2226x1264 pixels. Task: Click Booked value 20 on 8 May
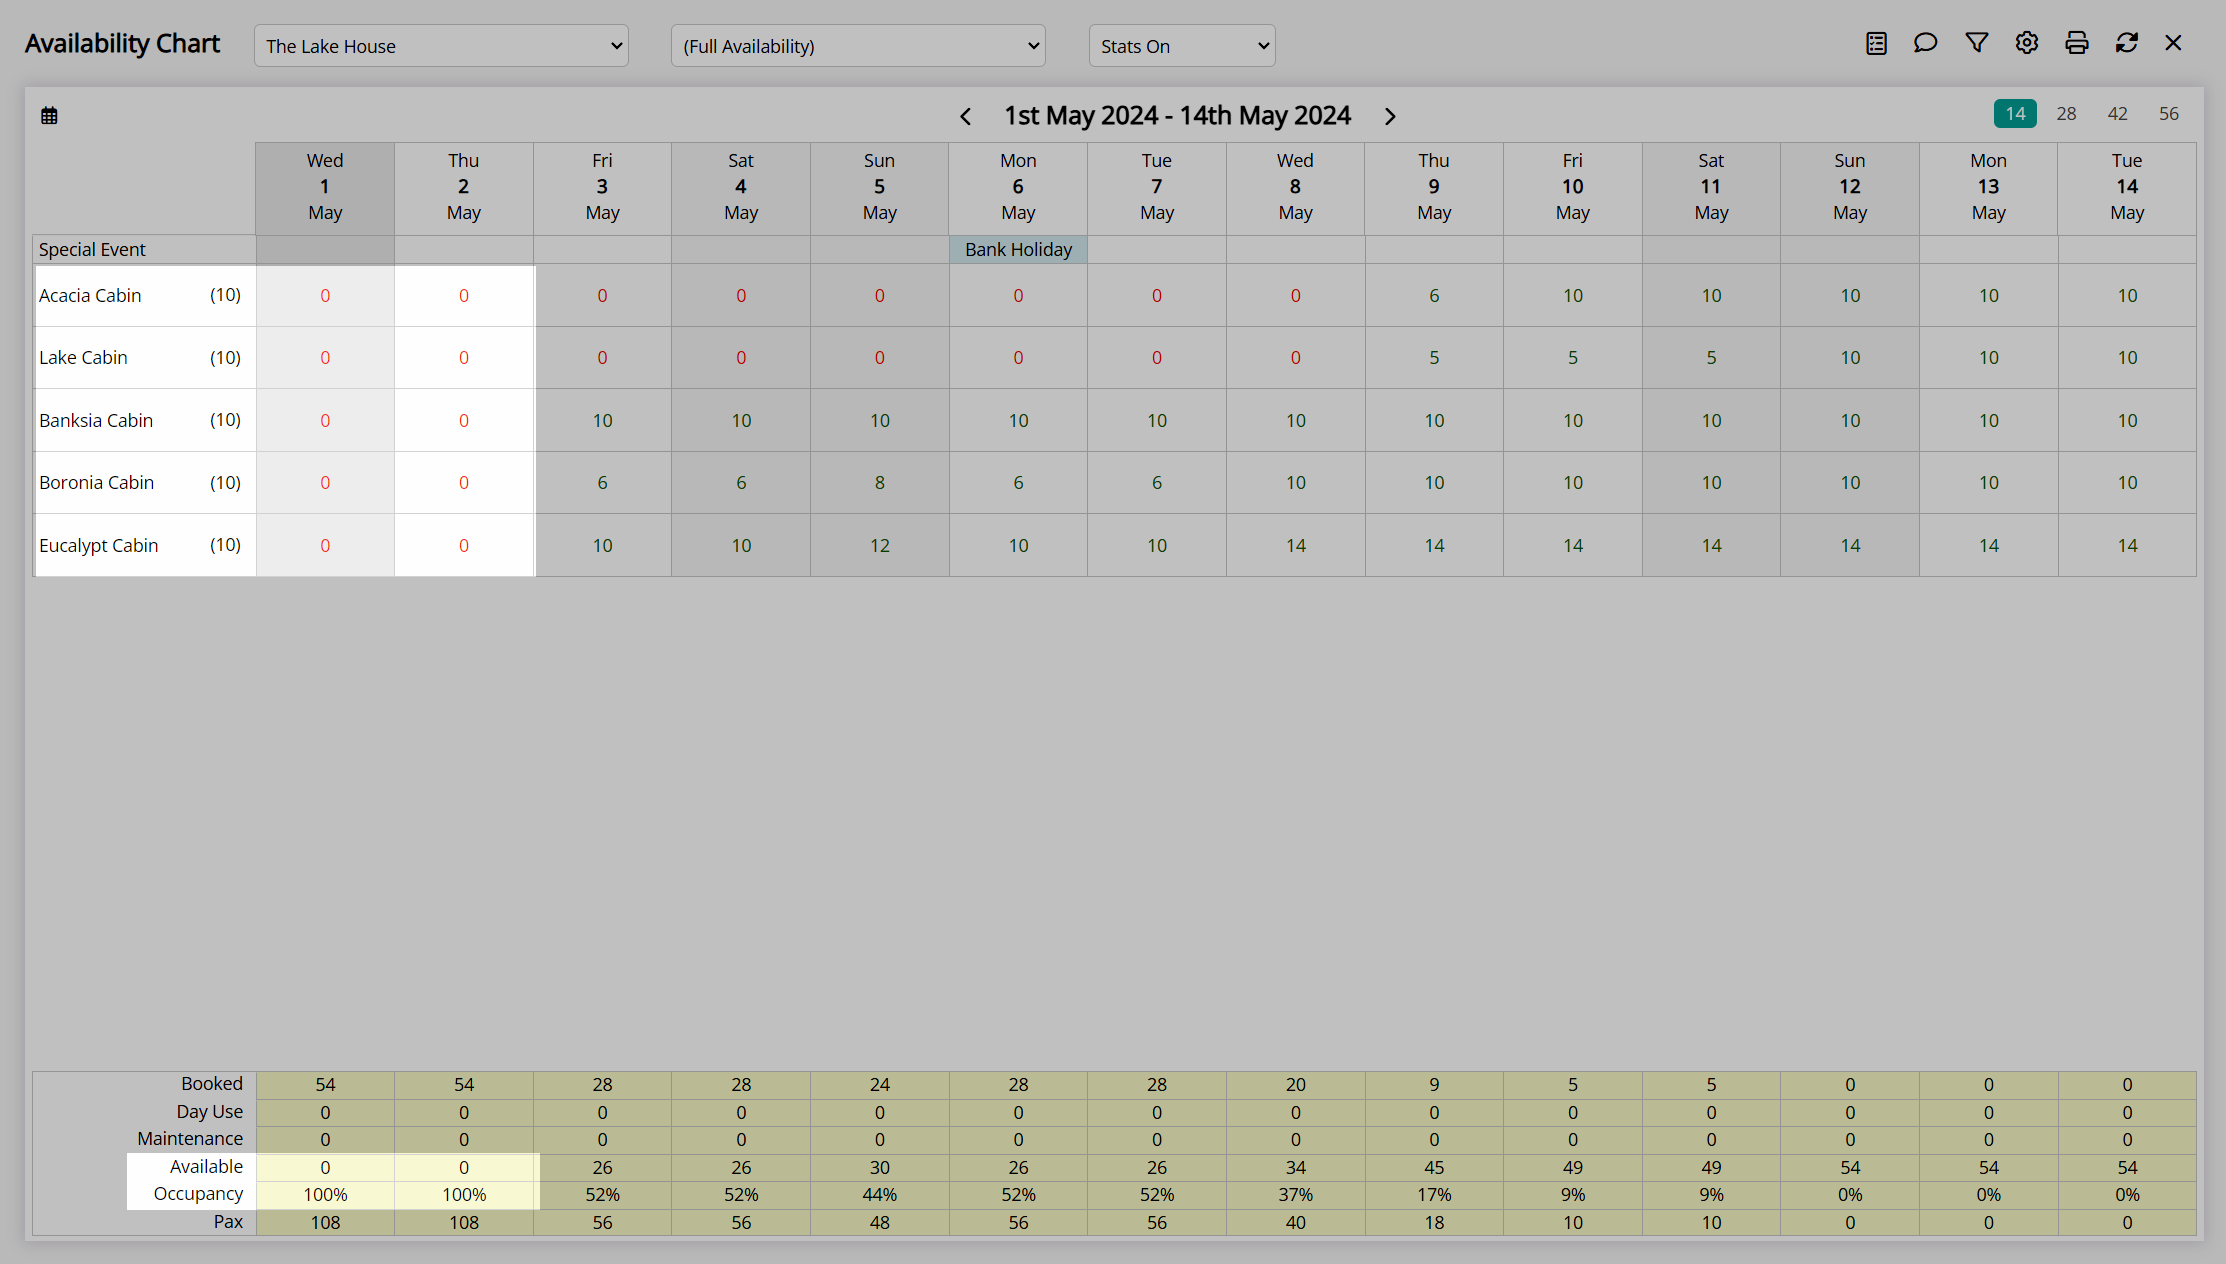tap(1295, 1085)
